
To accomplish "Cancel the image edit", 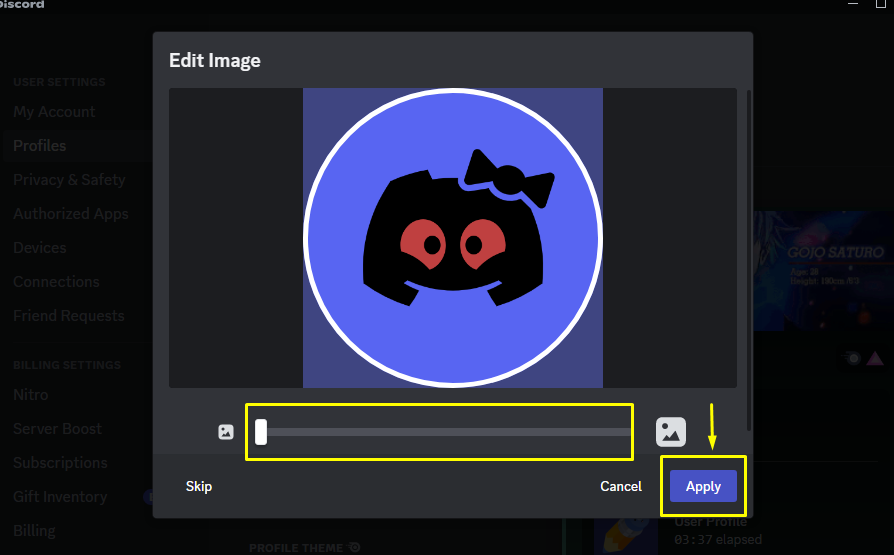I will click(x=621, y=486).
